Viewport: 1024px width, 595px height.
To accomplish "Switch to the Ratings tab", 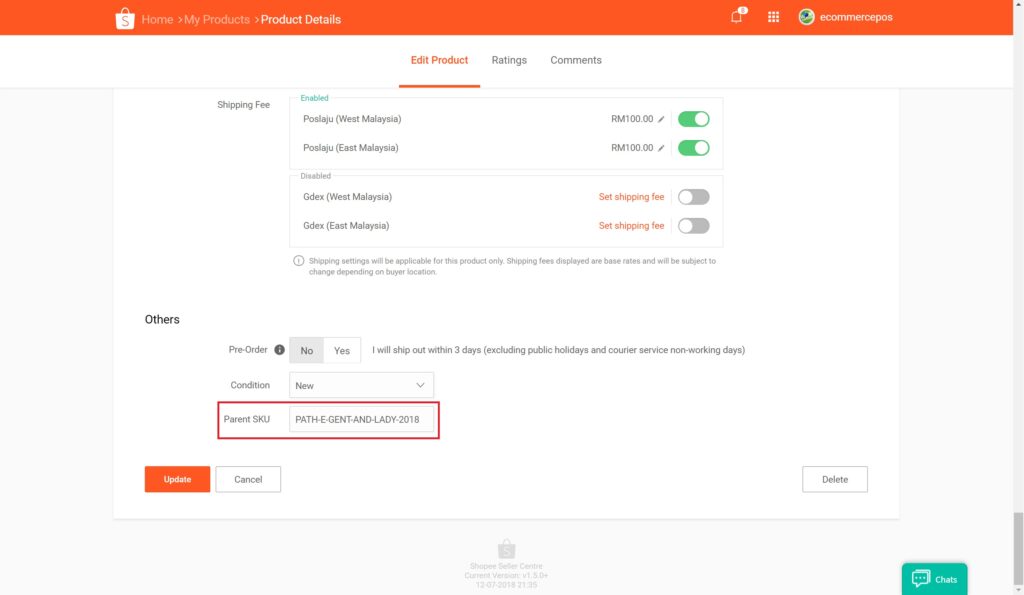I will pyautogui.click(x=509, y=60).
